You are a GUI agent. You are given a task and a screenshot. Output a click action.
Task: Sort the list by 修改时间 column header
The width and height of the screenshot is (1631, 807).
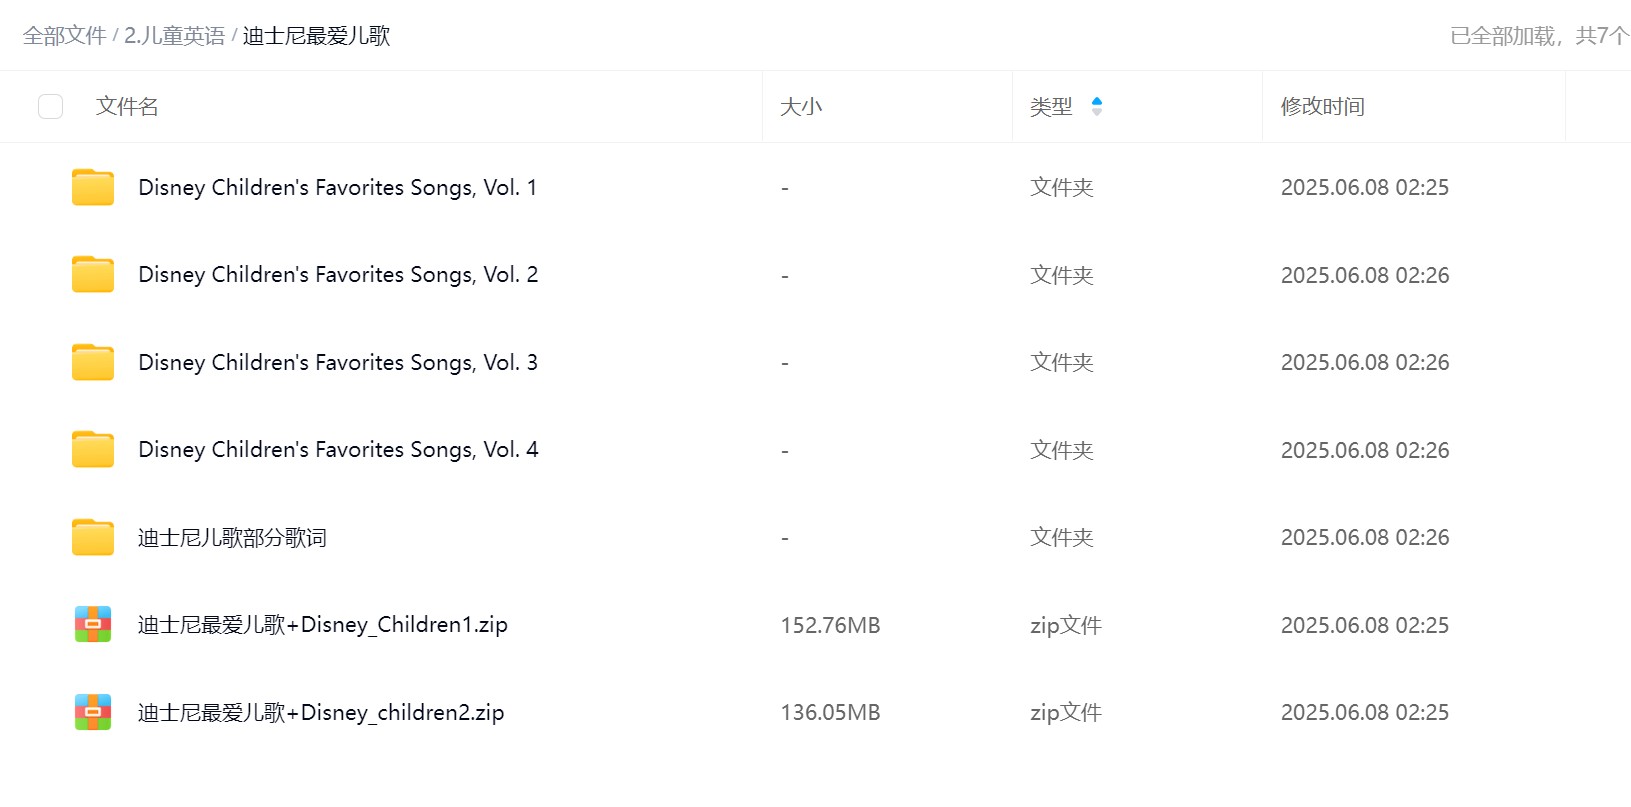point(1322,106)
